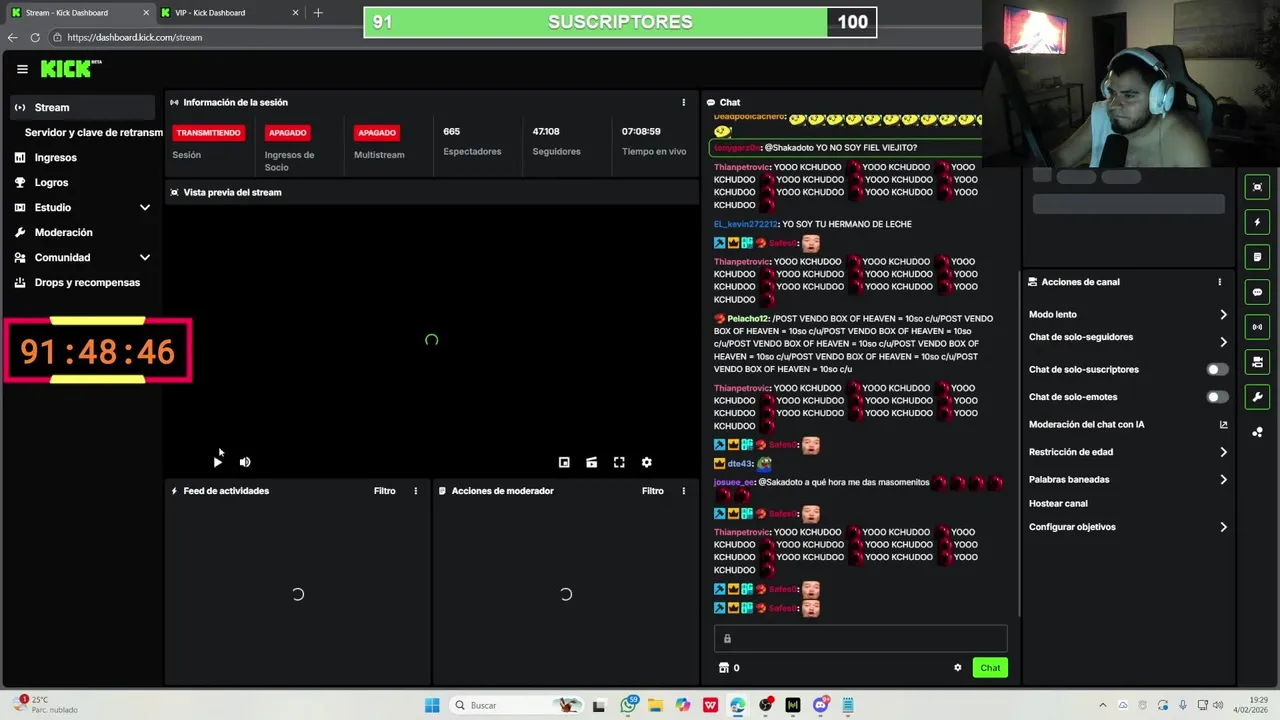Play the stream preview
The image size is (1280, 720).
point(217,462)
